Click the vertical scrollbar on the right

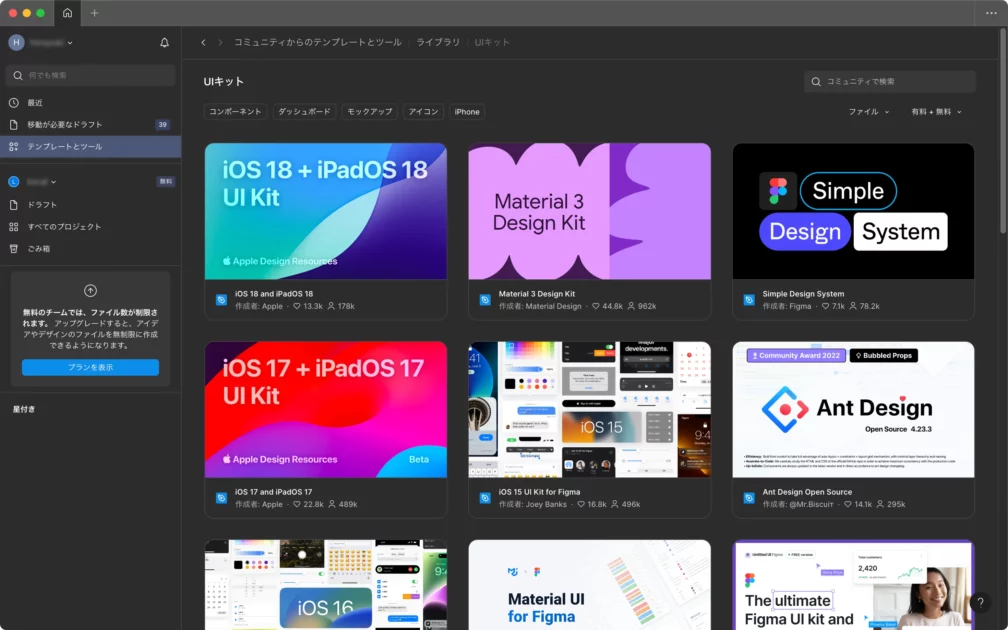(x=1003, y=130)
